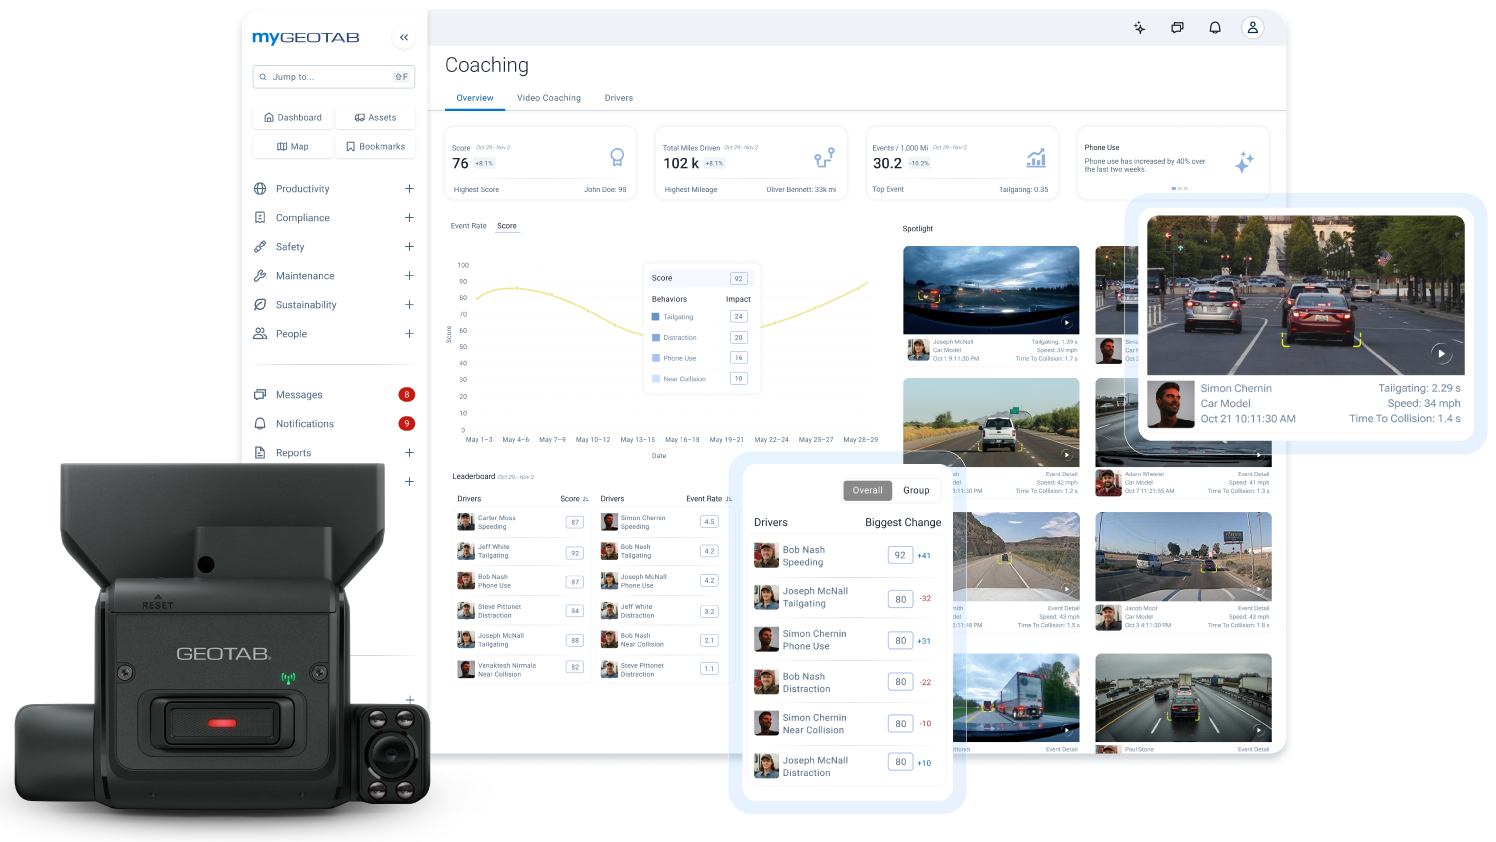The width and height of the screenshot is (1496, 842).
Task: Sort the leaderboard by Score column icon
Action: coord(586,499)
